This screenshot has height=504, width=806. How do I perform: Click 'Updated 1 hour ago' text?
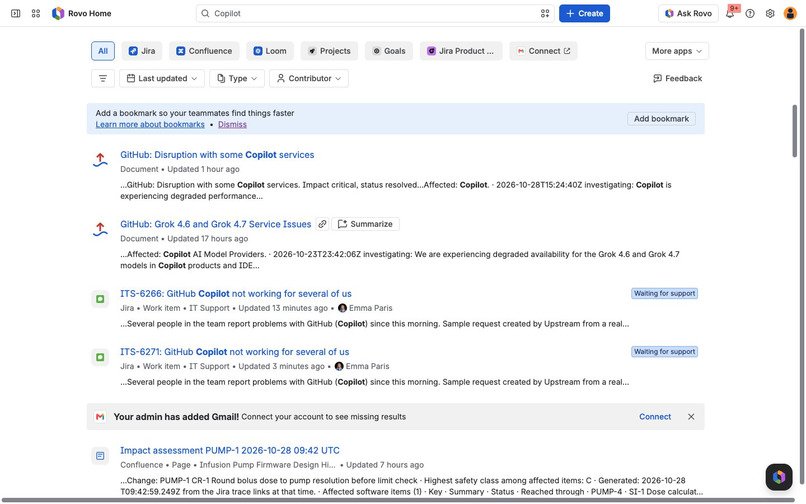pyautogui.click(x=203, y=169)
